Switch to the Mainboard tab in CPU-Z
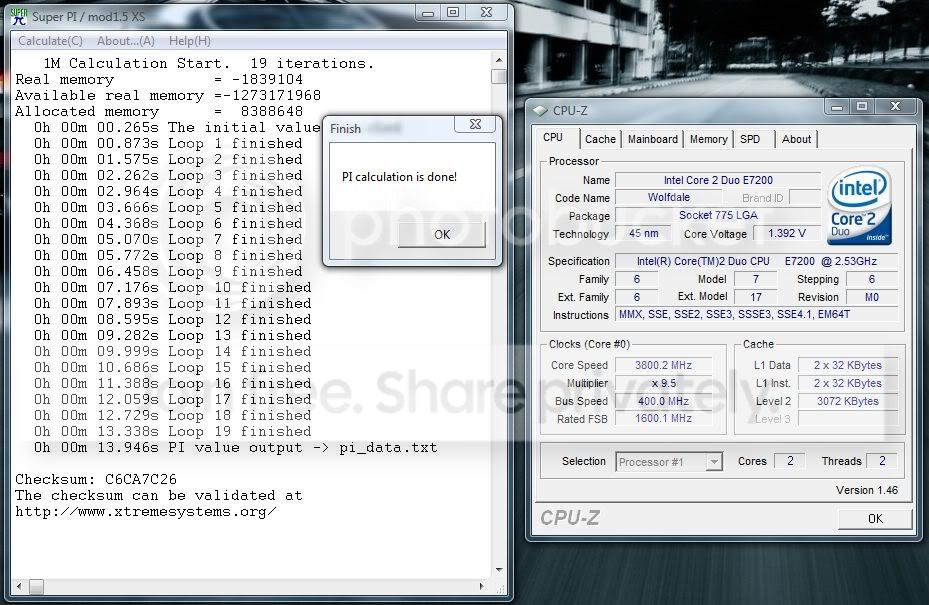Image resolution: width=929 pixels, height=605 pixels. click(652, 139)
